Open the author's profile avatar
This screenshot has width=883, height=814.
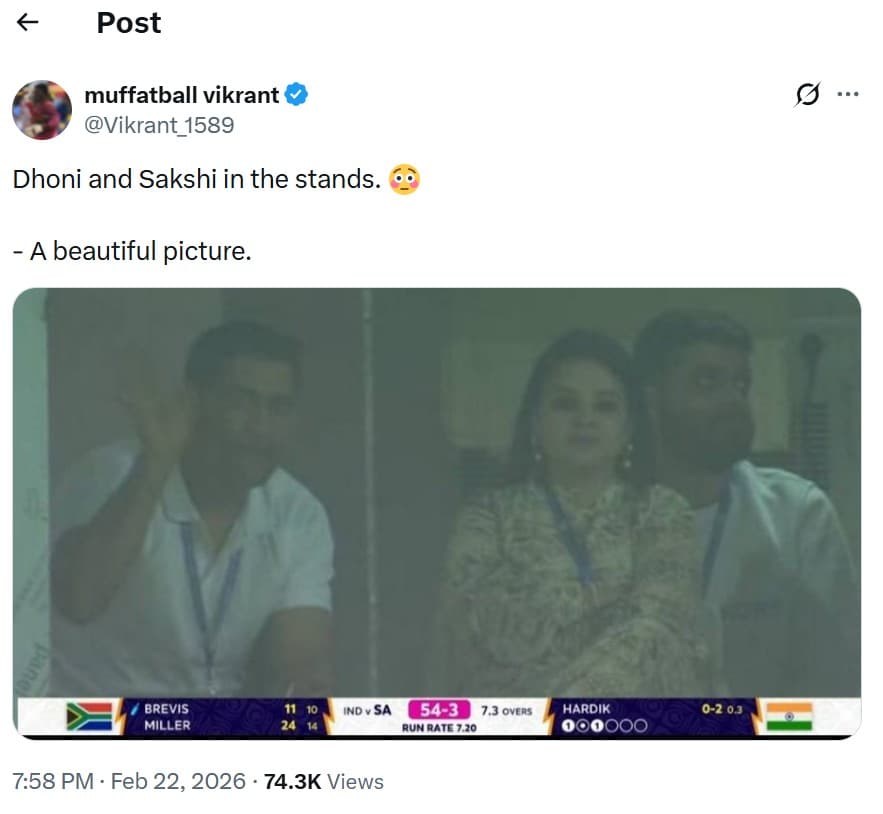(42, 110)
